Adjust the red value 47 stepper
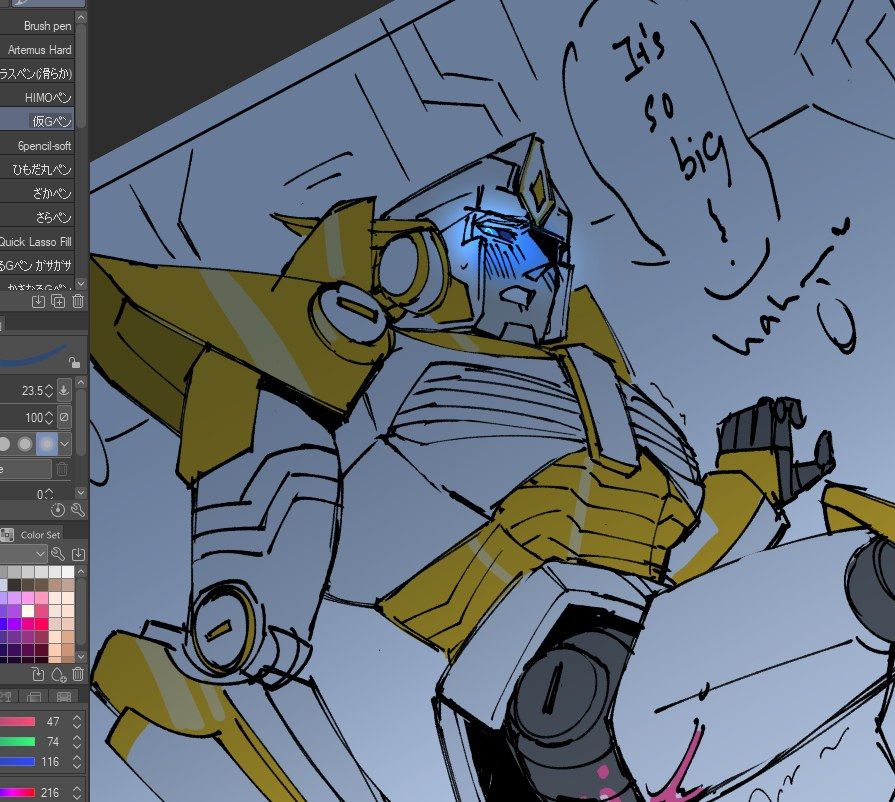 [x=77, y=722]
